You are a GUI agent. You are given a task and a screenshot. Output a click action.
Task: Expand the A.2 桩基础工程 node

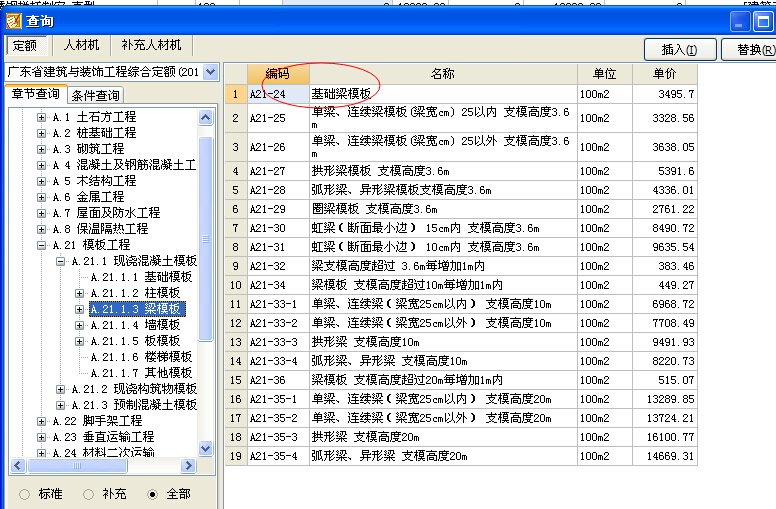point(42,133)
